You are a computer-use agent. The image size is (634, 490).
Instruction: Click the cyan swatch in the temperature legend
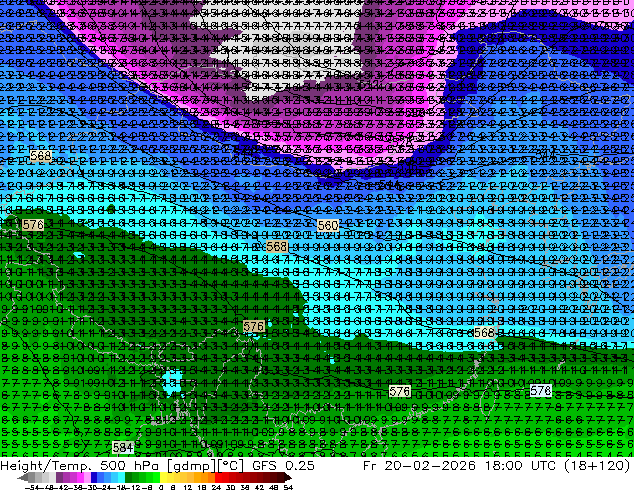121,478
